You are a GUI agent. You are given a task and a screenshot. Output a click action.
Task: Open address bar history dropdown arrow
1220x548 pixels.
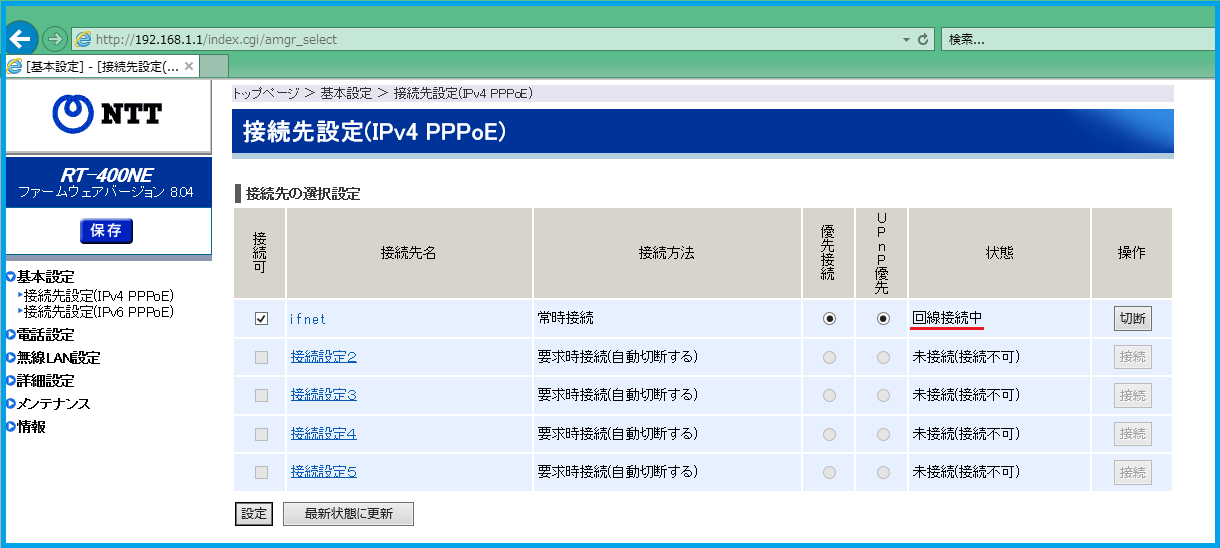(x=906, y=40)
